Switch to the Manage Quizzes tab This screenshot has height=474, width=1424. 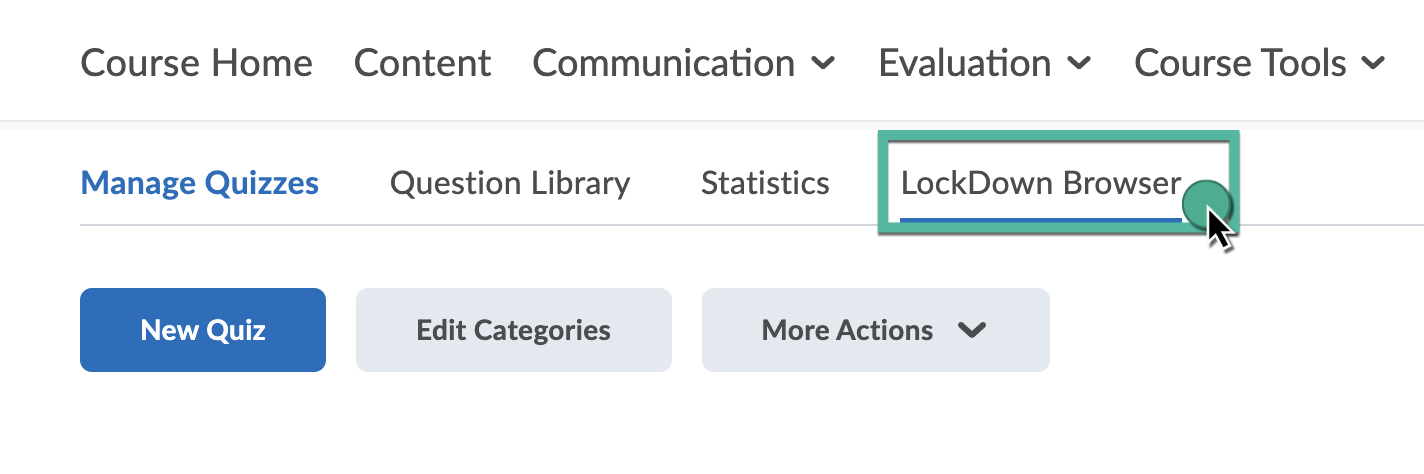pos(199,184)
